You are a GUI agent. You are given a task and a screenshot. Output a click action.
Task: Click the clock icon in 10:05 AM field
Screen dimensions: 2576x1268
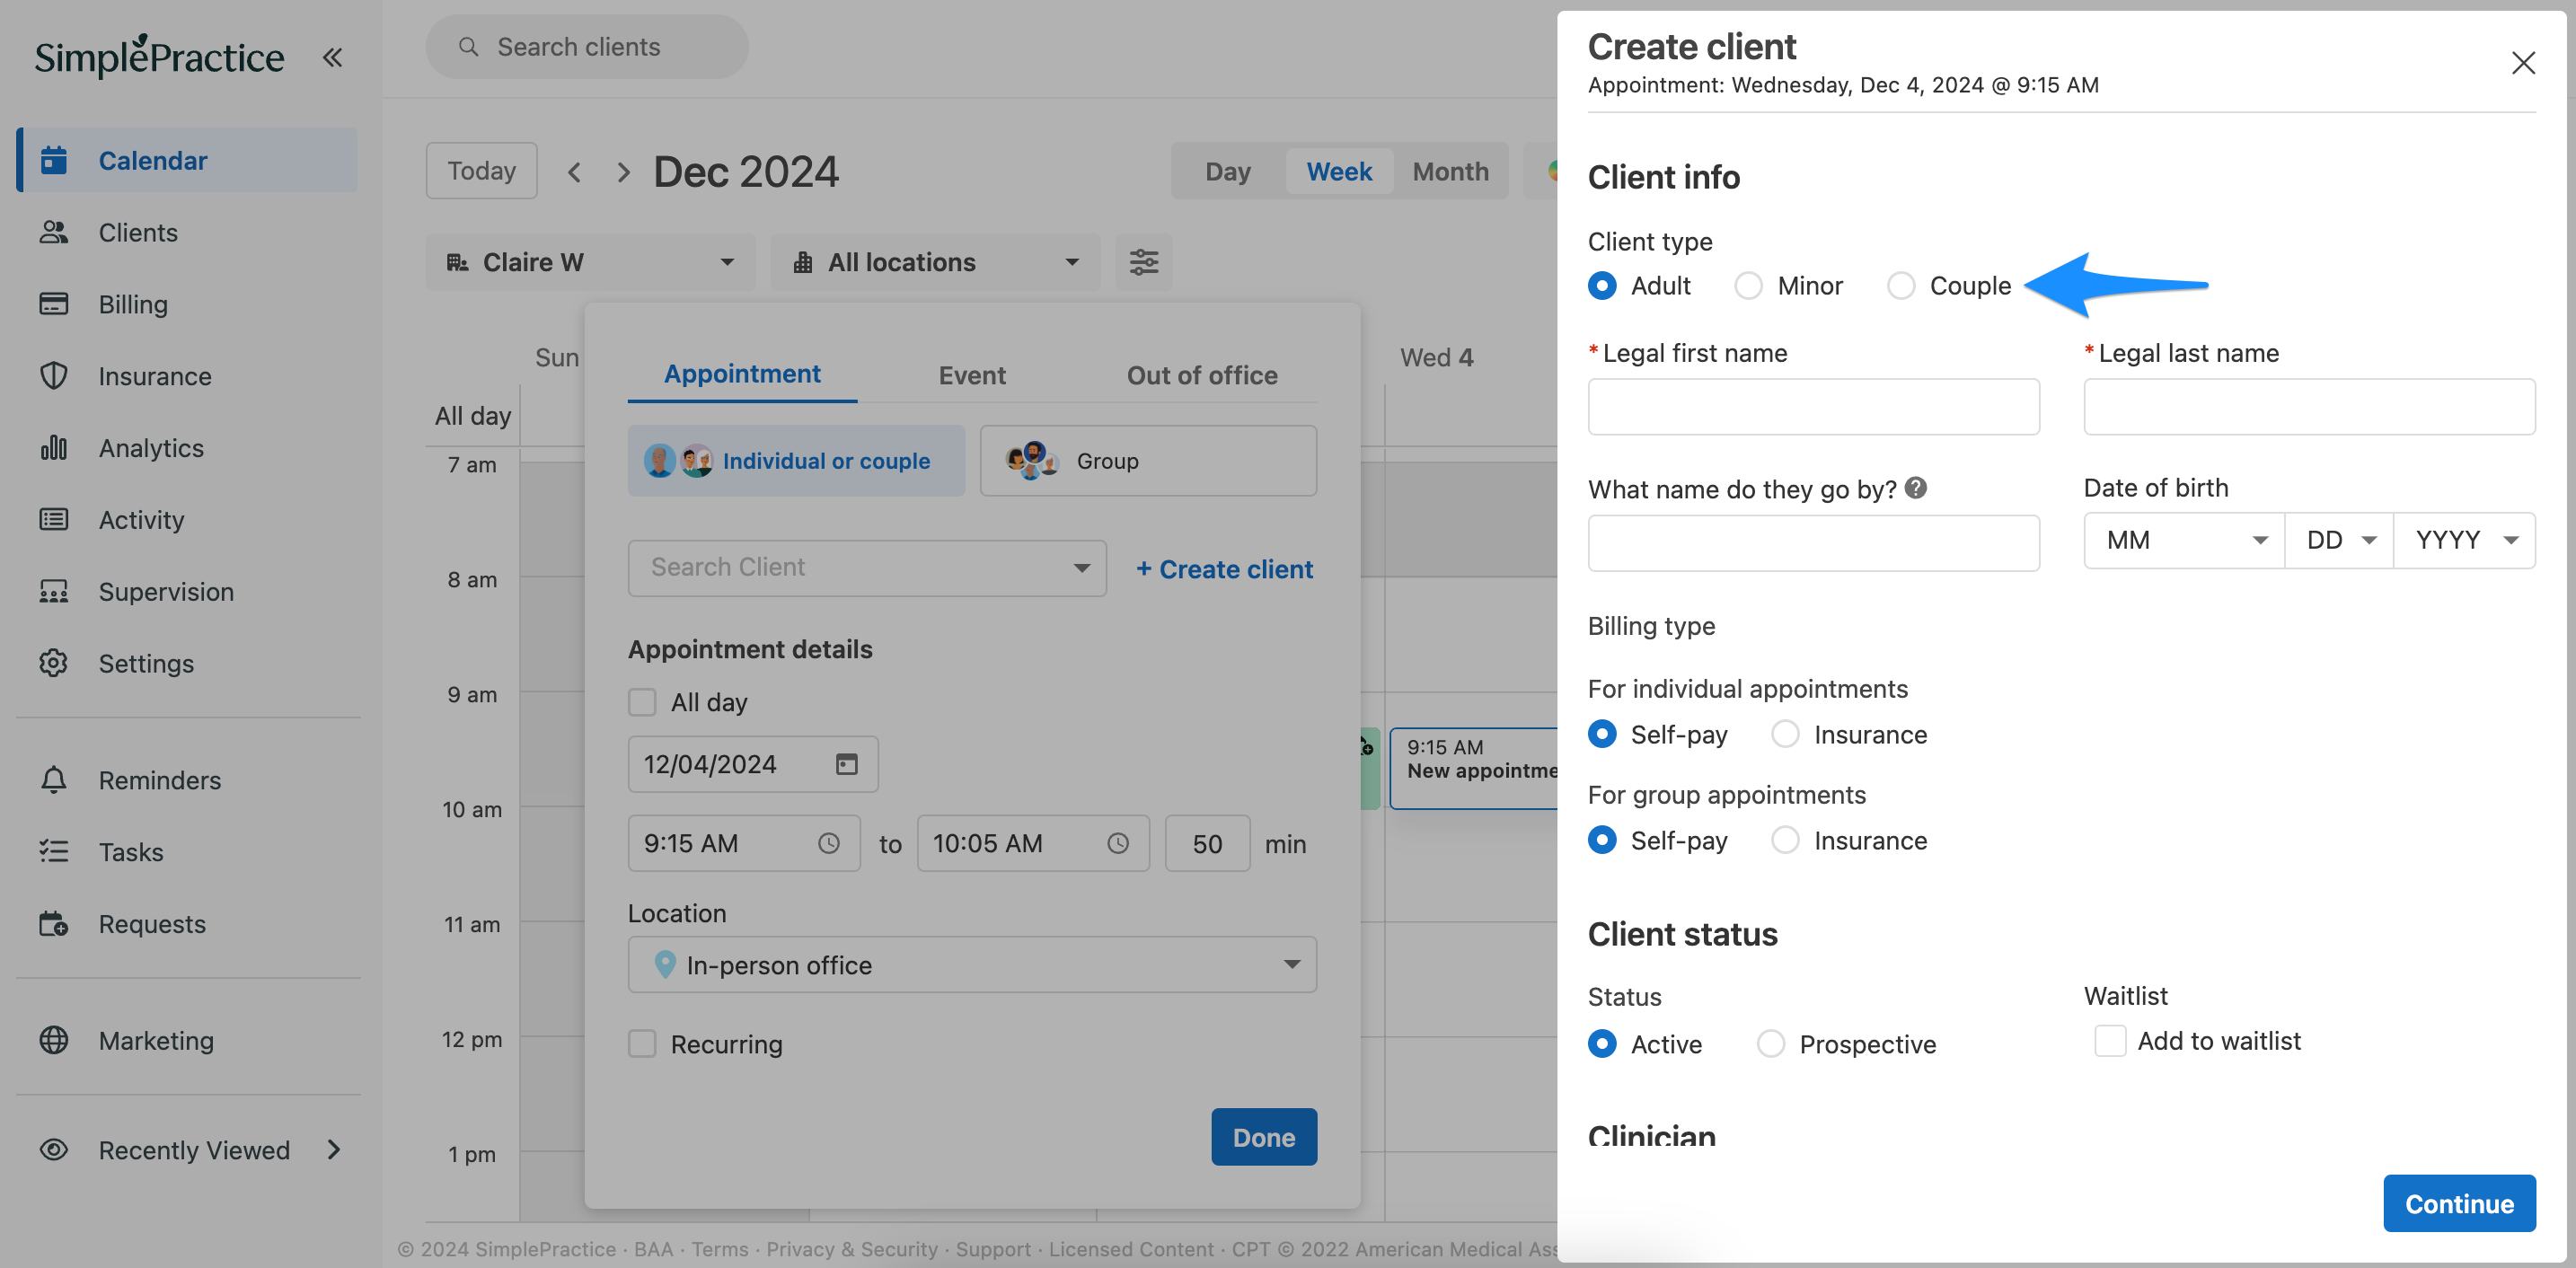(x=1118, y=843)
